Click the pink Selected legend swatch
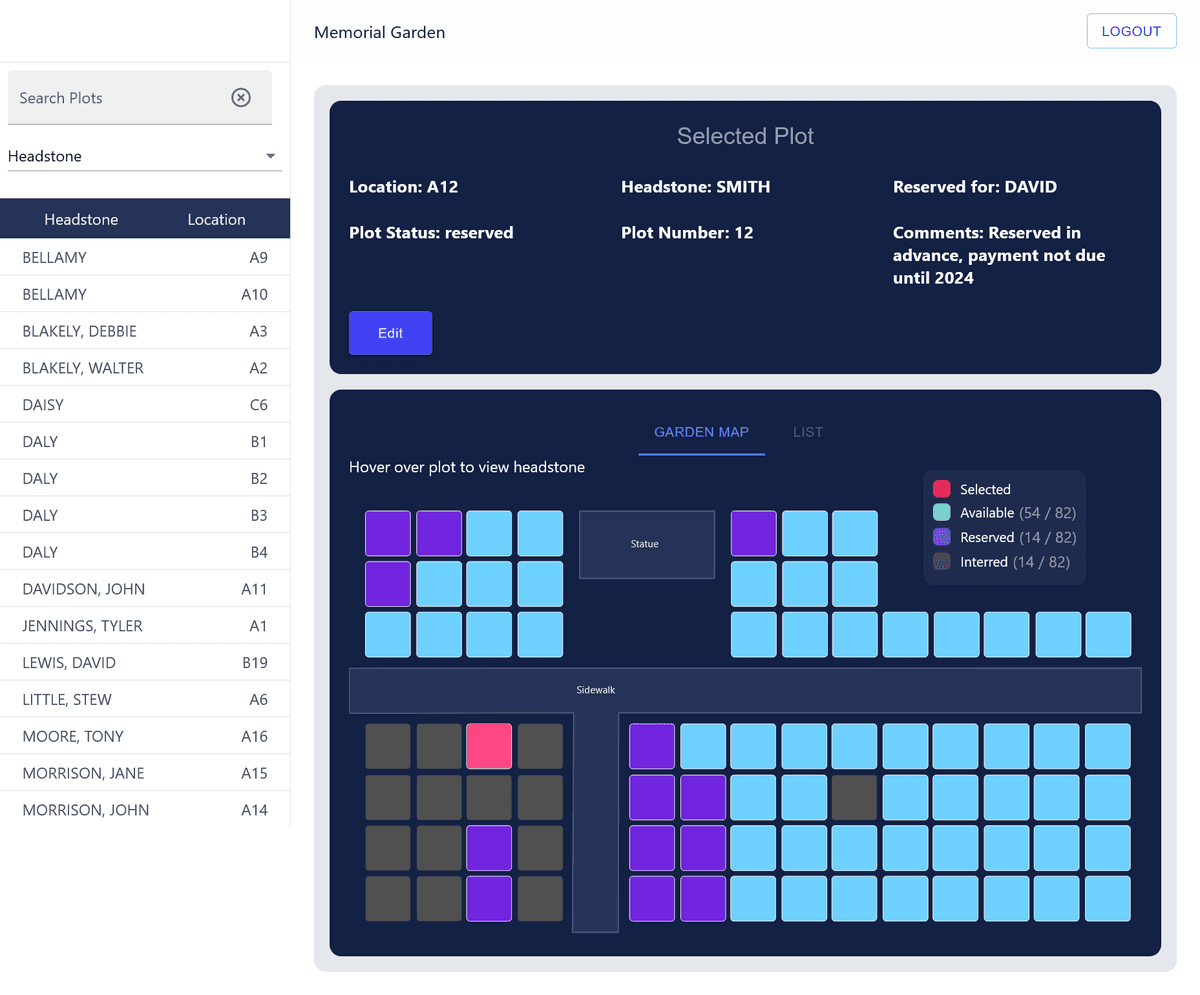Screen dimensions: 1200x995 tap(941, 489)
